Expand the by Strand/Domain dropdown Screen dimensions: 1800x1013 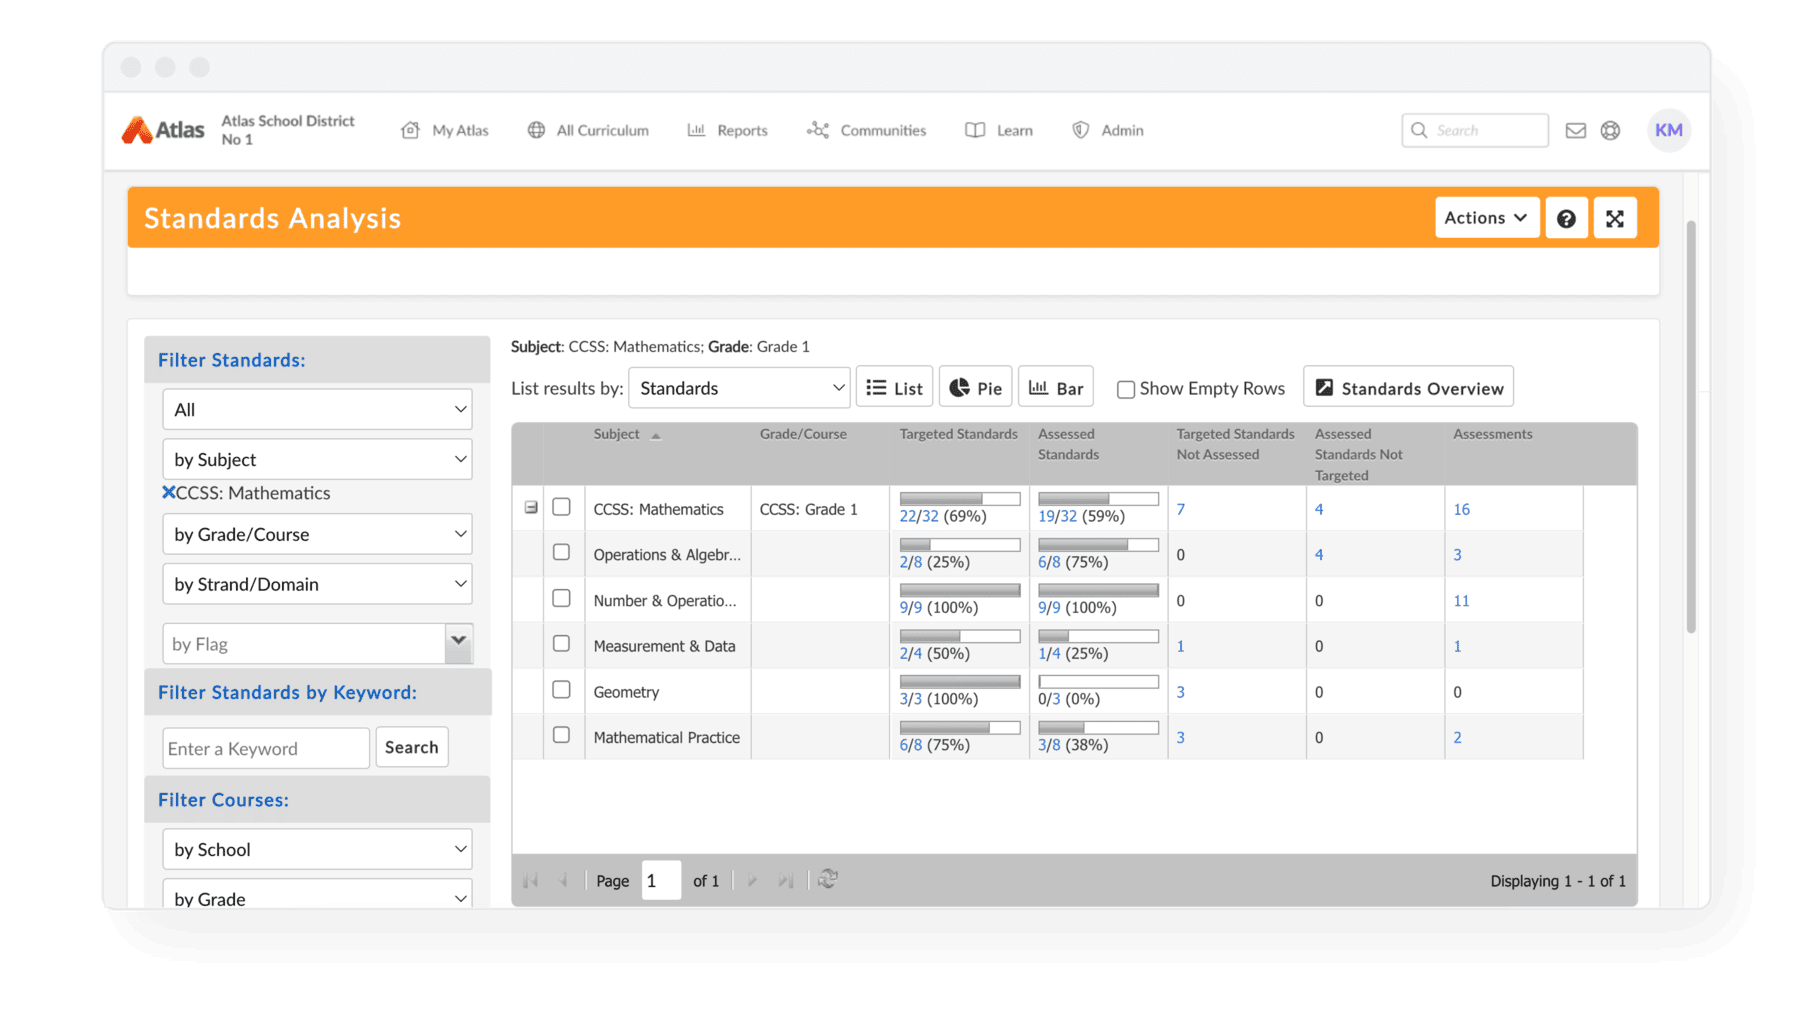point(317,584)
